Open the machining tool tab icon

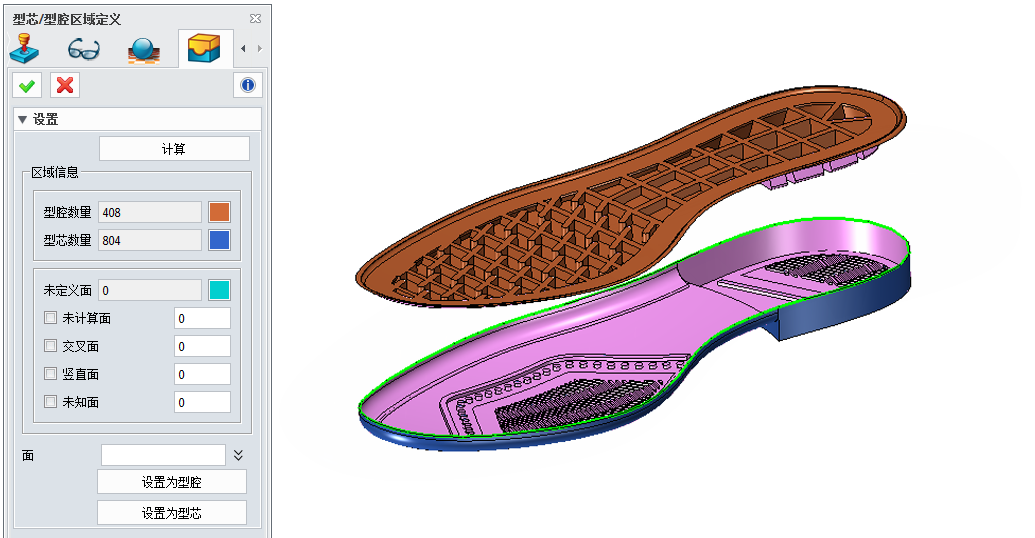click(25, 48)
